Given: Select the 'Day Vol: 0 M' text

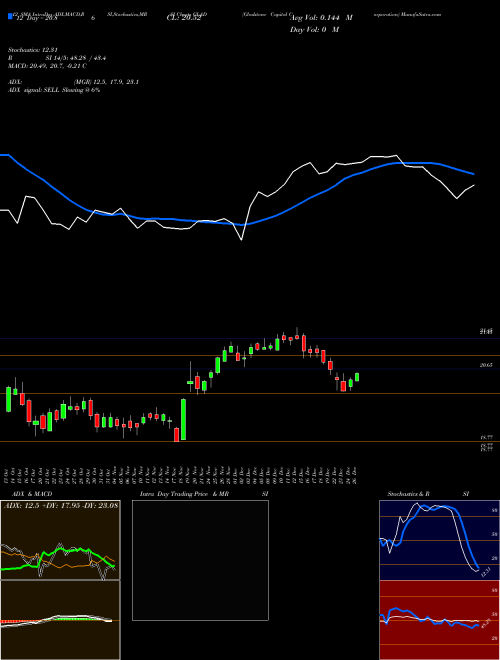Looking at the screenshot, I should (314, 30).
